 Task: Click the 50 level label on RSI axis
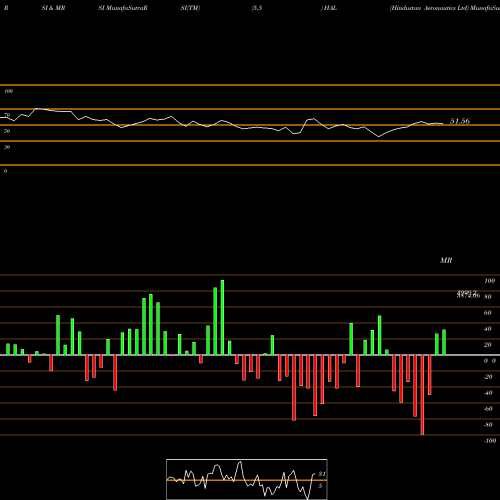click(7, 131)
